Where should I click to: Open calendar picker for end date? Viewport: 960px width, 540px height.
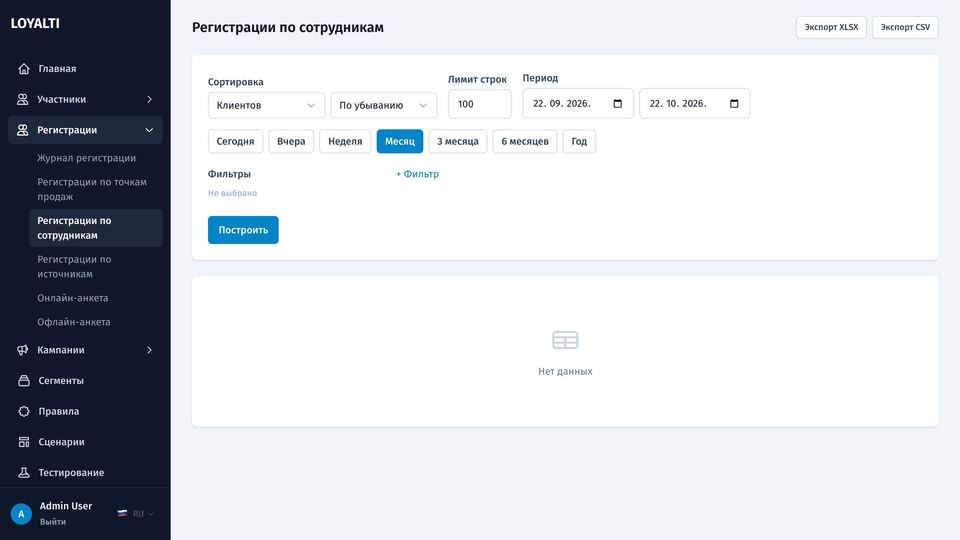pos(734,103)
